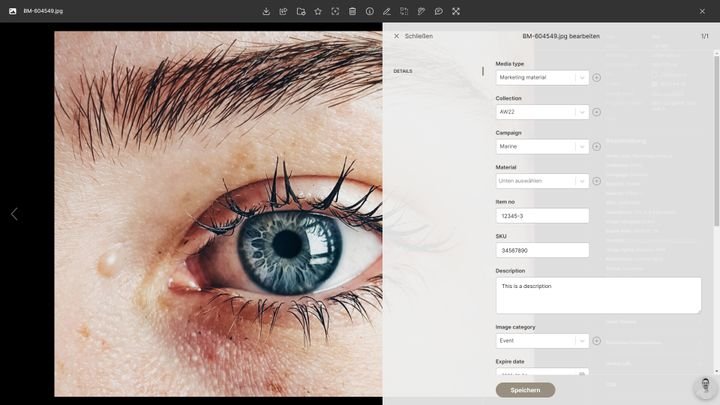Add a new Material with plus icon
The width and height of the screenshot is (720, 405).
click(596, 181)
